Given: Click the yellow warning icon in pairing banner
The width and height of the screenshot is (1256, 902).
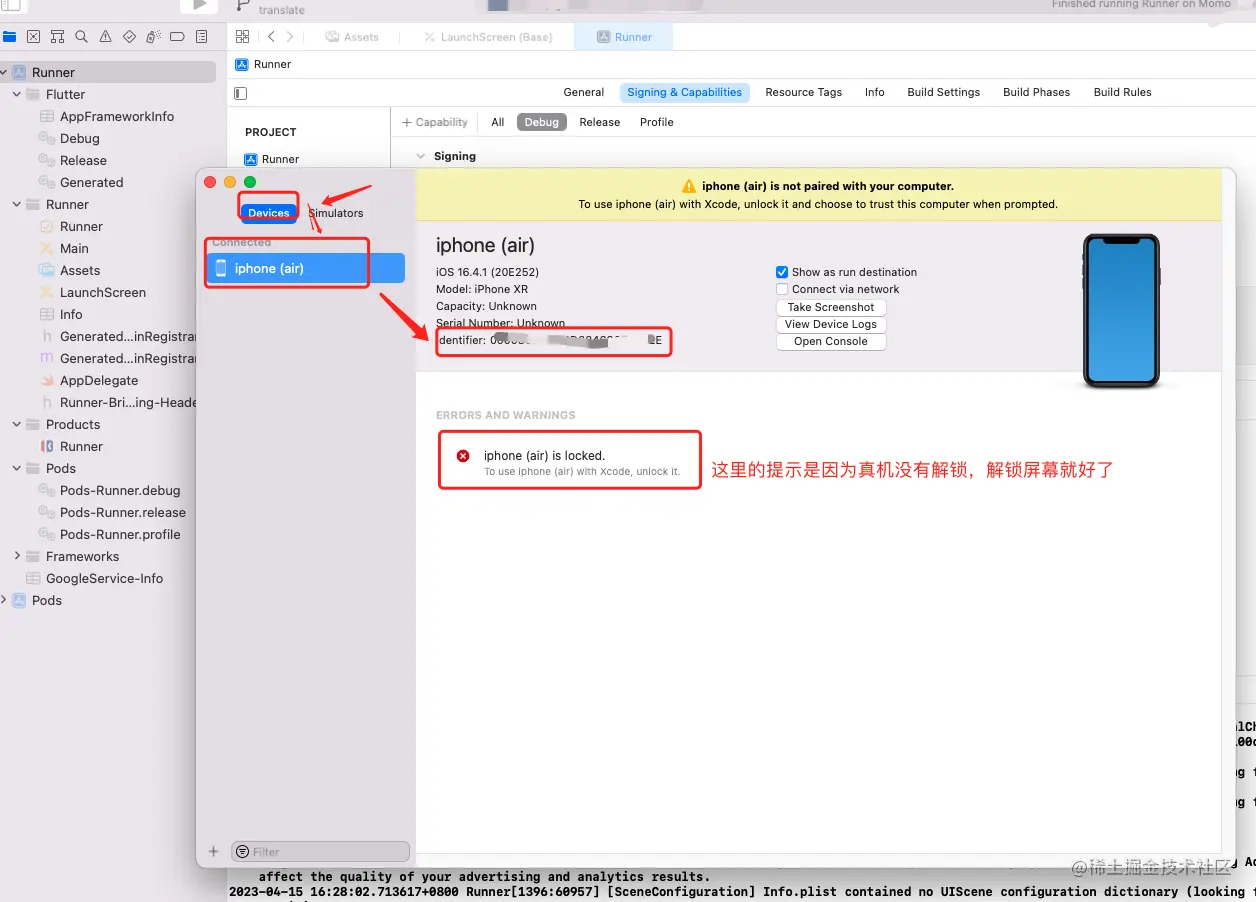Looking at the screenshot, I should [689, 186].
